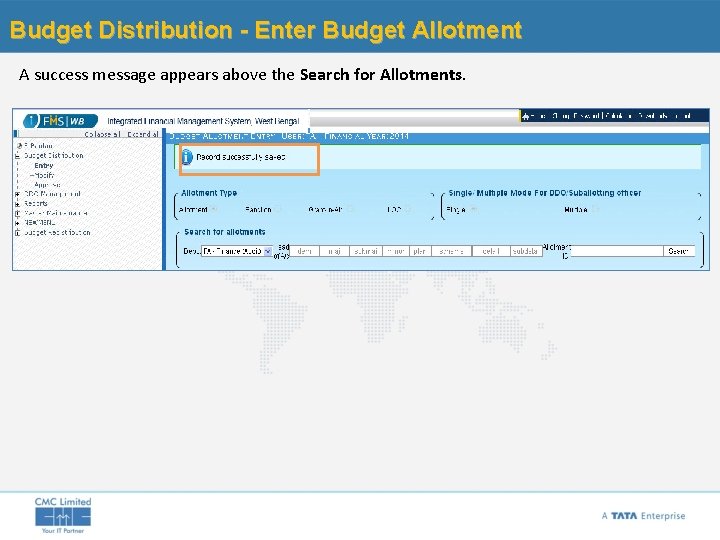Click the Expand all link

(x=143, y=134)
